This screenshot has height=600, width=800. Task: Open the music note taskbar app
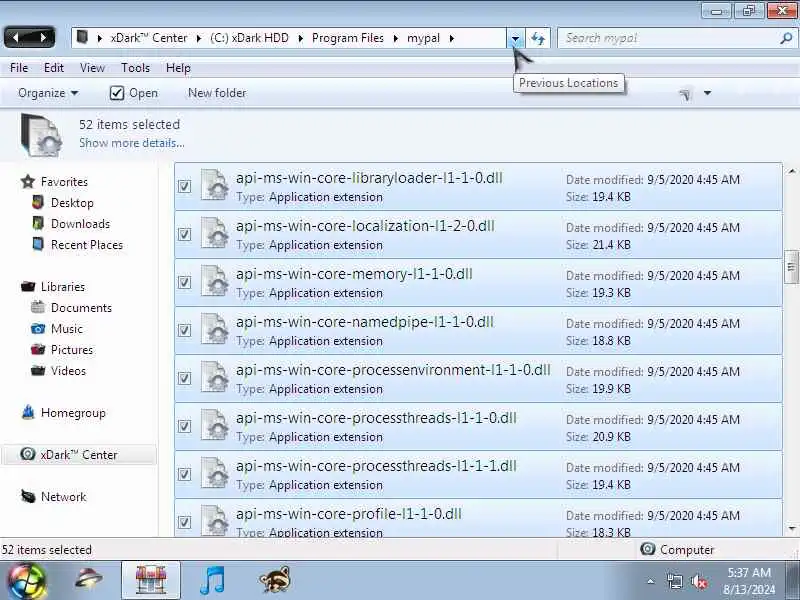(x=212, y=580)
